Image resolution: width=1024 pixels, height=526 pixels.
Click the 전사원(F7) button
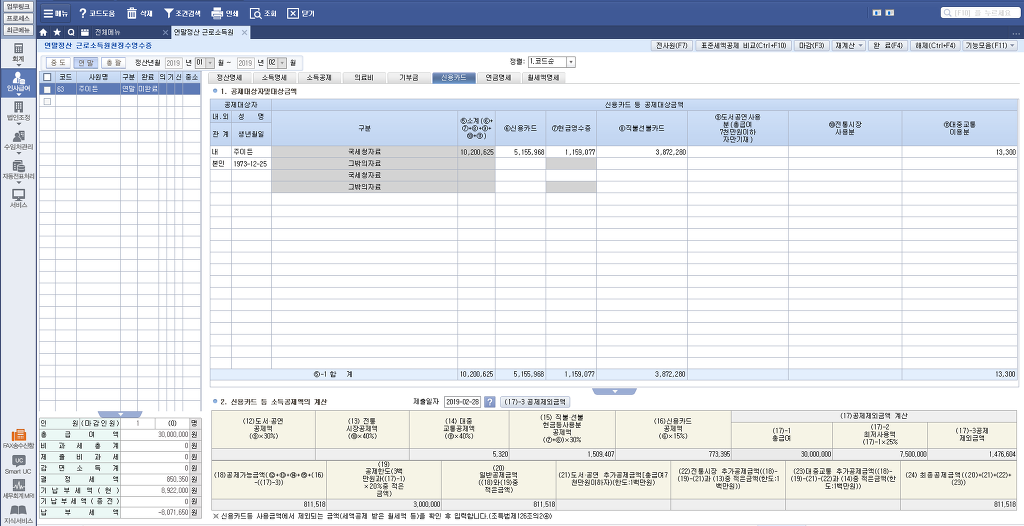[x=671, y=46]
